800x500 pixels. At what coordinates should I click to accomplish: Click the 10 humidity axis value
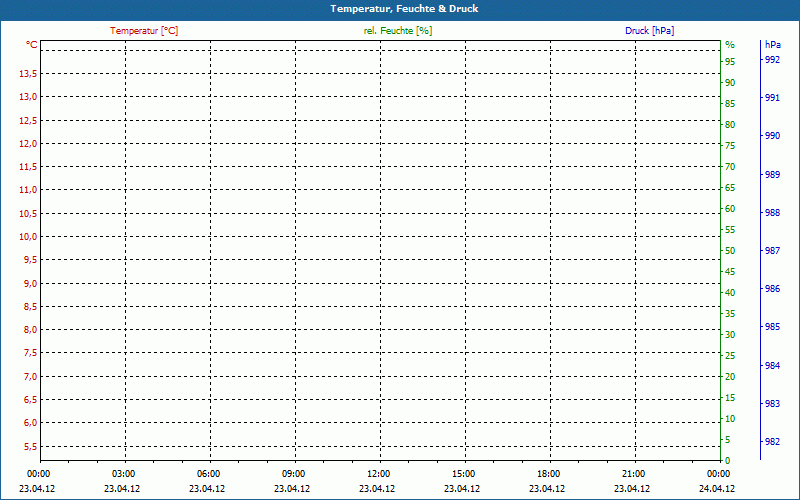[x=730, y=419]
